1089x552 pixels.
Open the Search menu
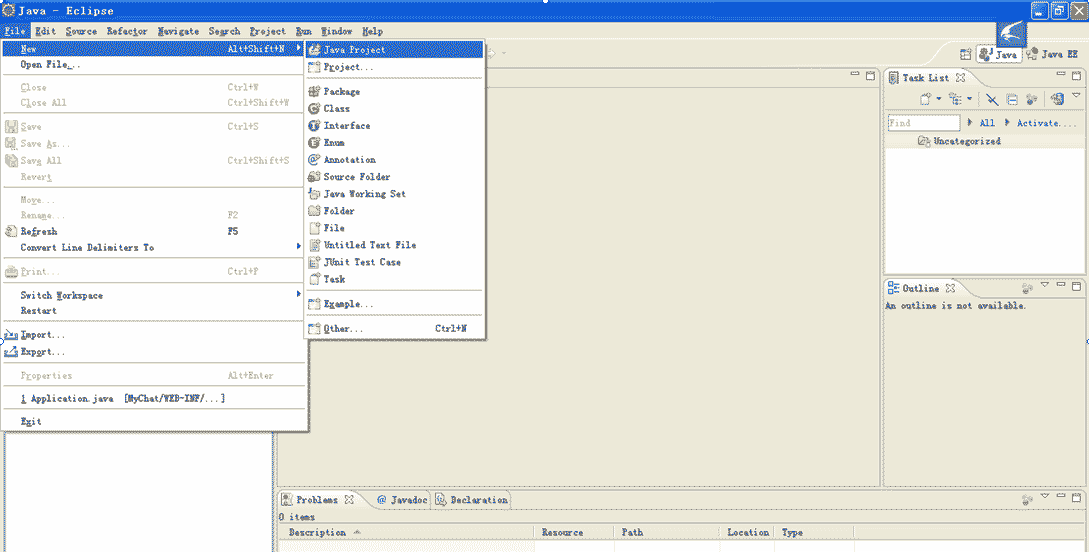[224, 31]
